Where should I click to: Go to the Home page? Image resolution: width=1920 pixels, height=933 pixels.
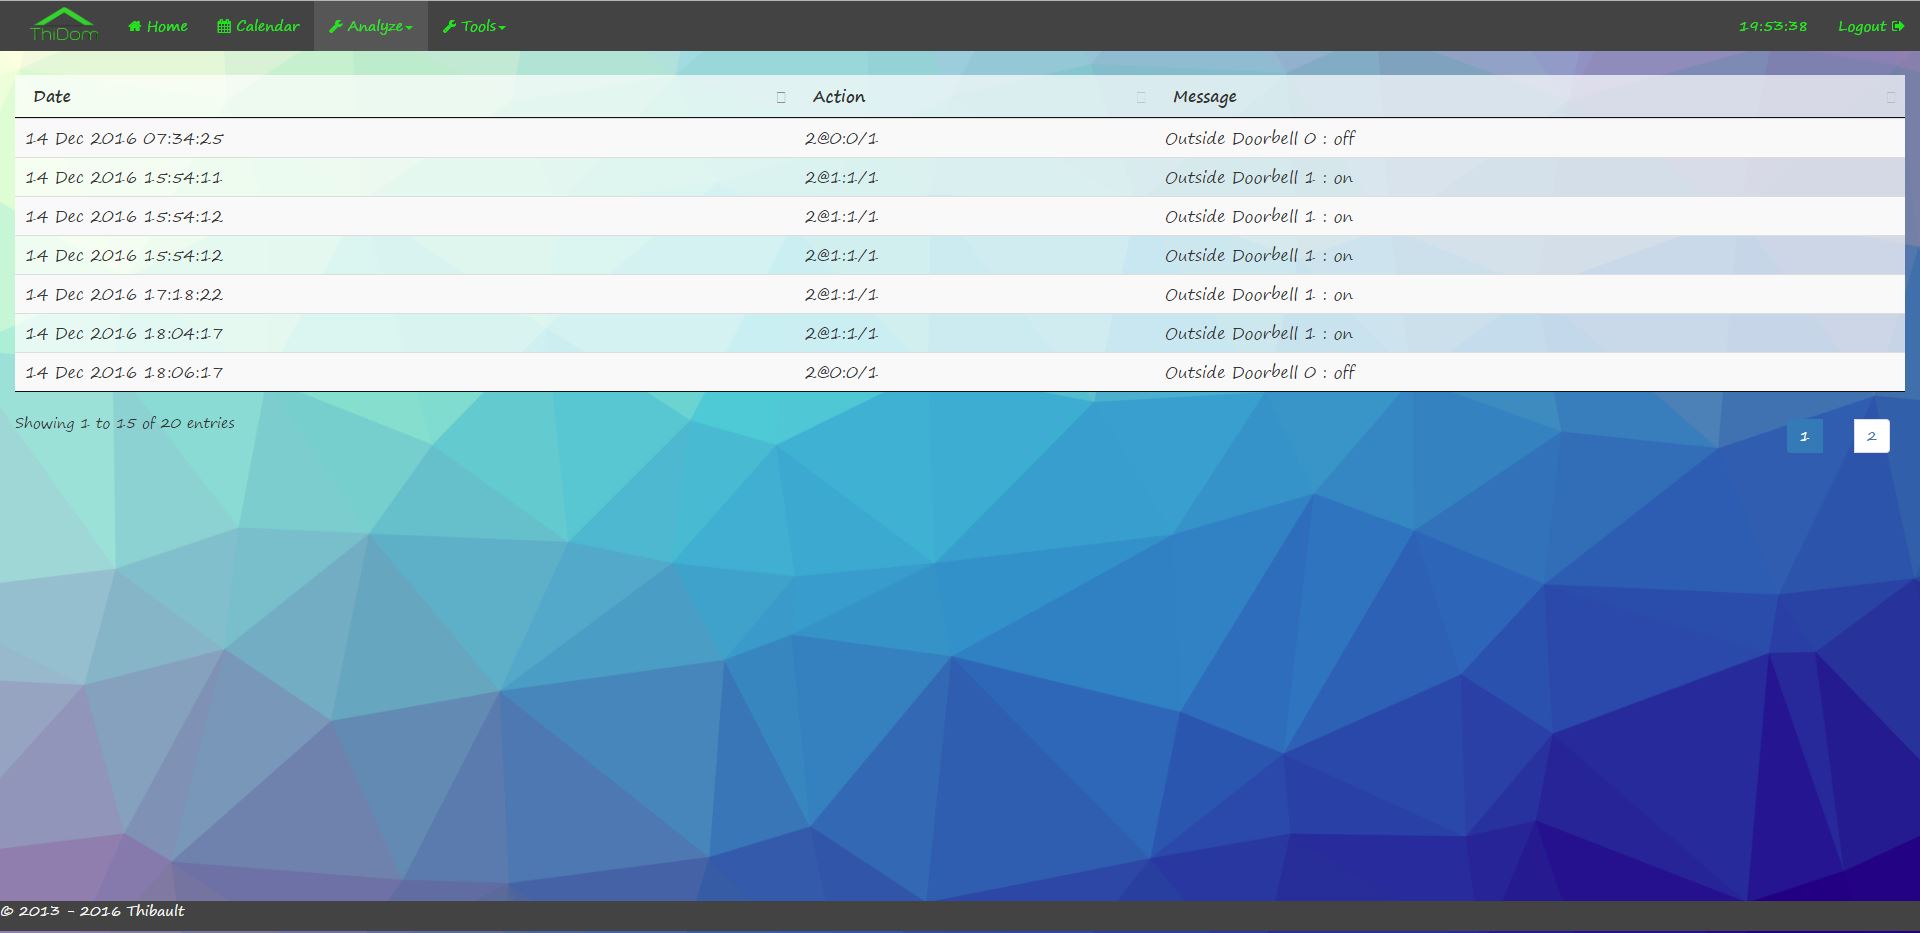(x=158, y=26)
